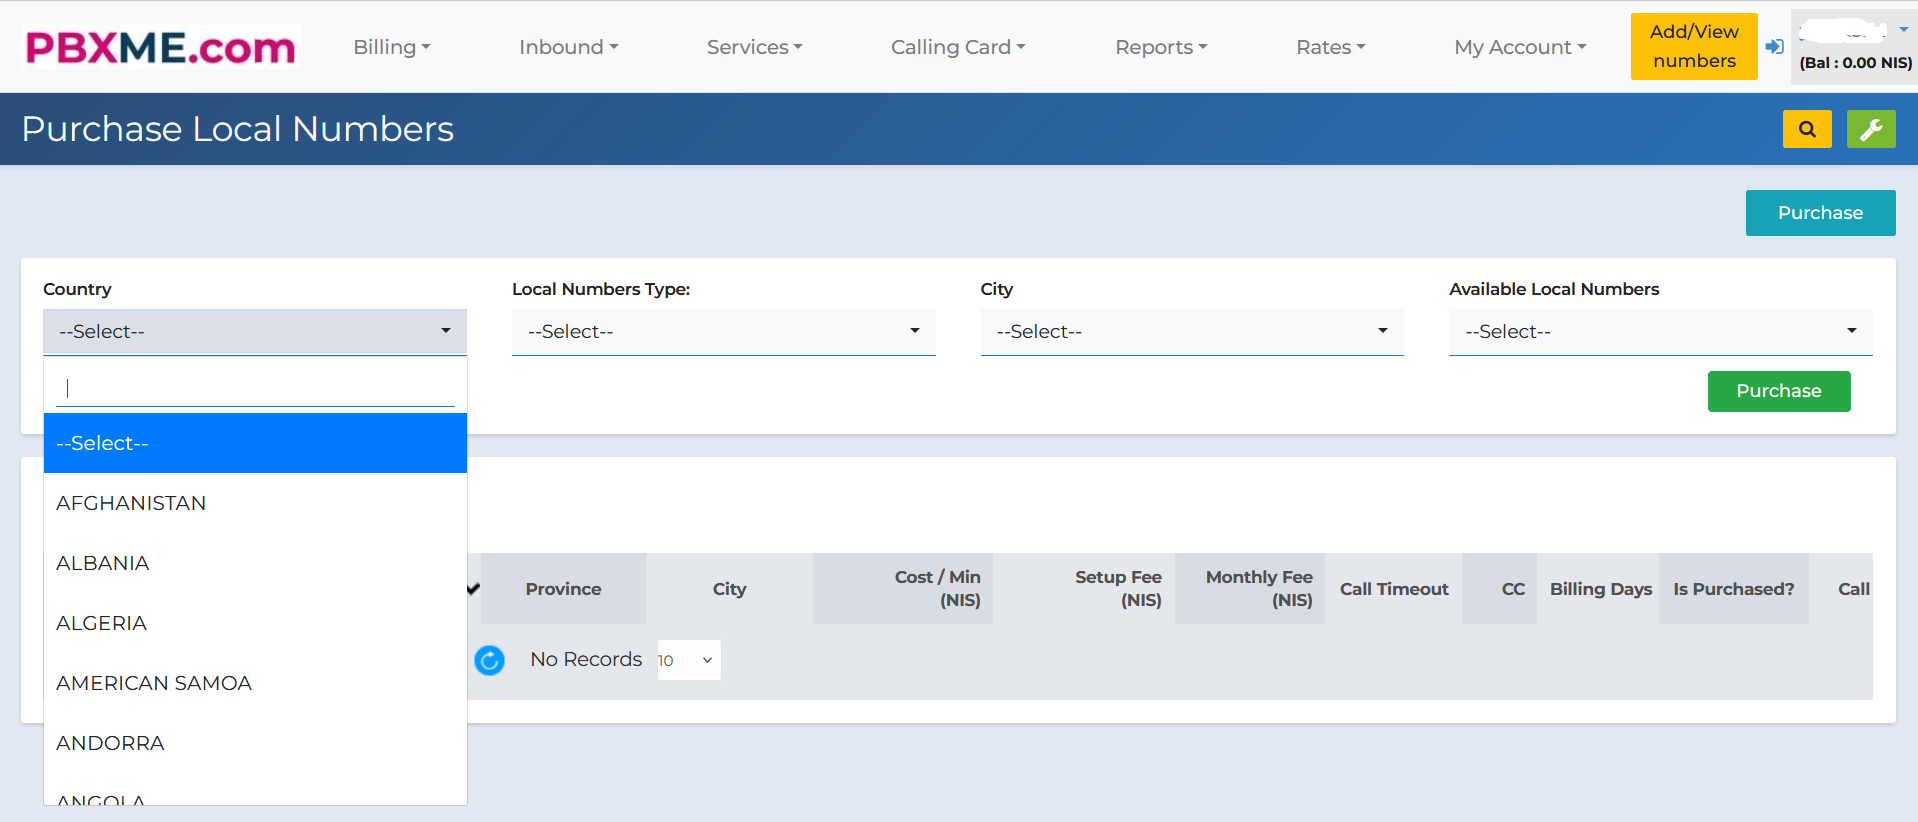This screenshot has width=1918, height=822.
Task: Click the yellow search magnifier icon
Action: 1806,129
